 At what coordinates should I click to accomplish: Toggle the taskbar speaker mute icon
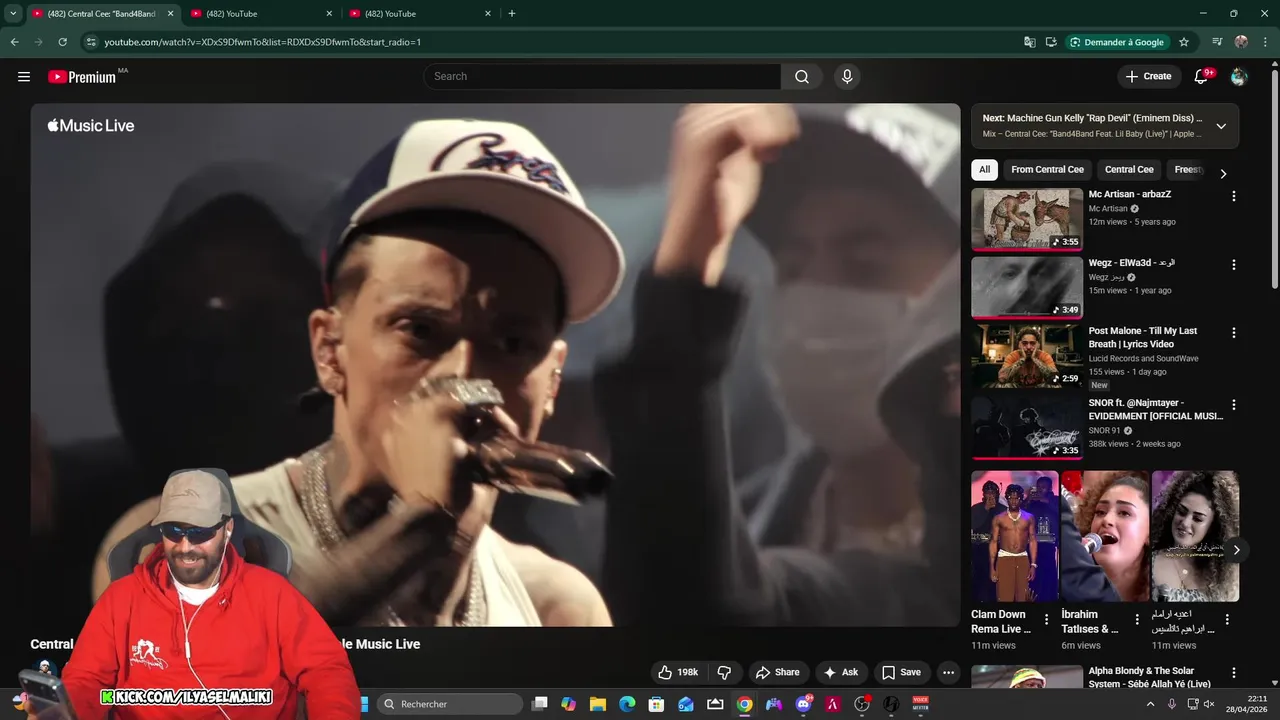(1209, 704)
